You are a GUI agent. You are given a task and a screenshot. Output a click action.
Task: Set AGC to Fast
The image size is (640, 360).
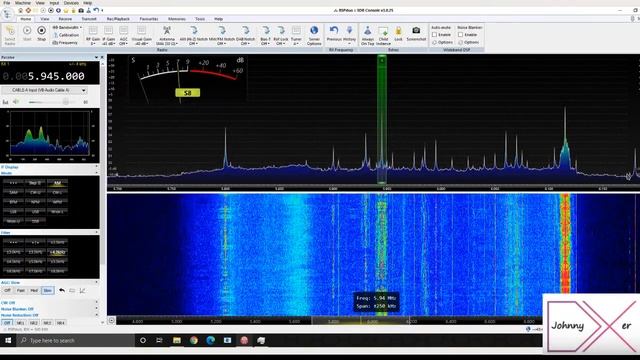tap(20, 290)
